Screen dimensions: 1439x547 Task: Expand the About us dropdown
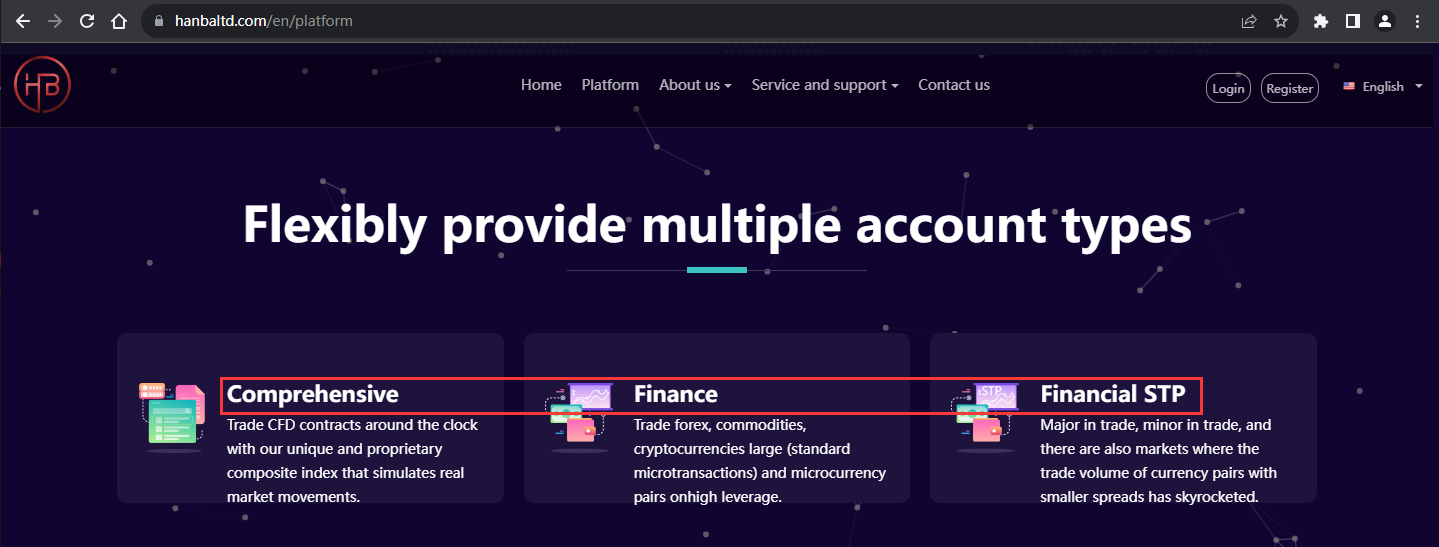(x=695, y=85)
